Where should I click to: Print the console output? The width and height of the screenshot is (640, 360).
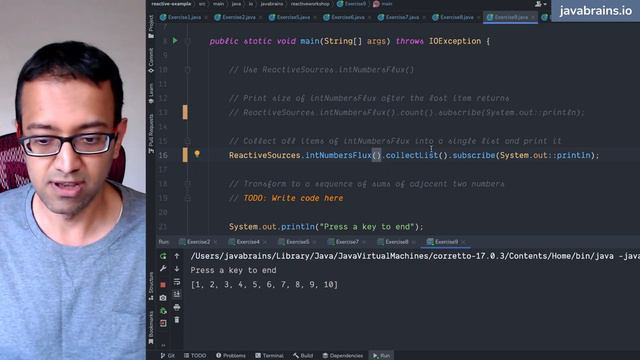click(177, 307)
